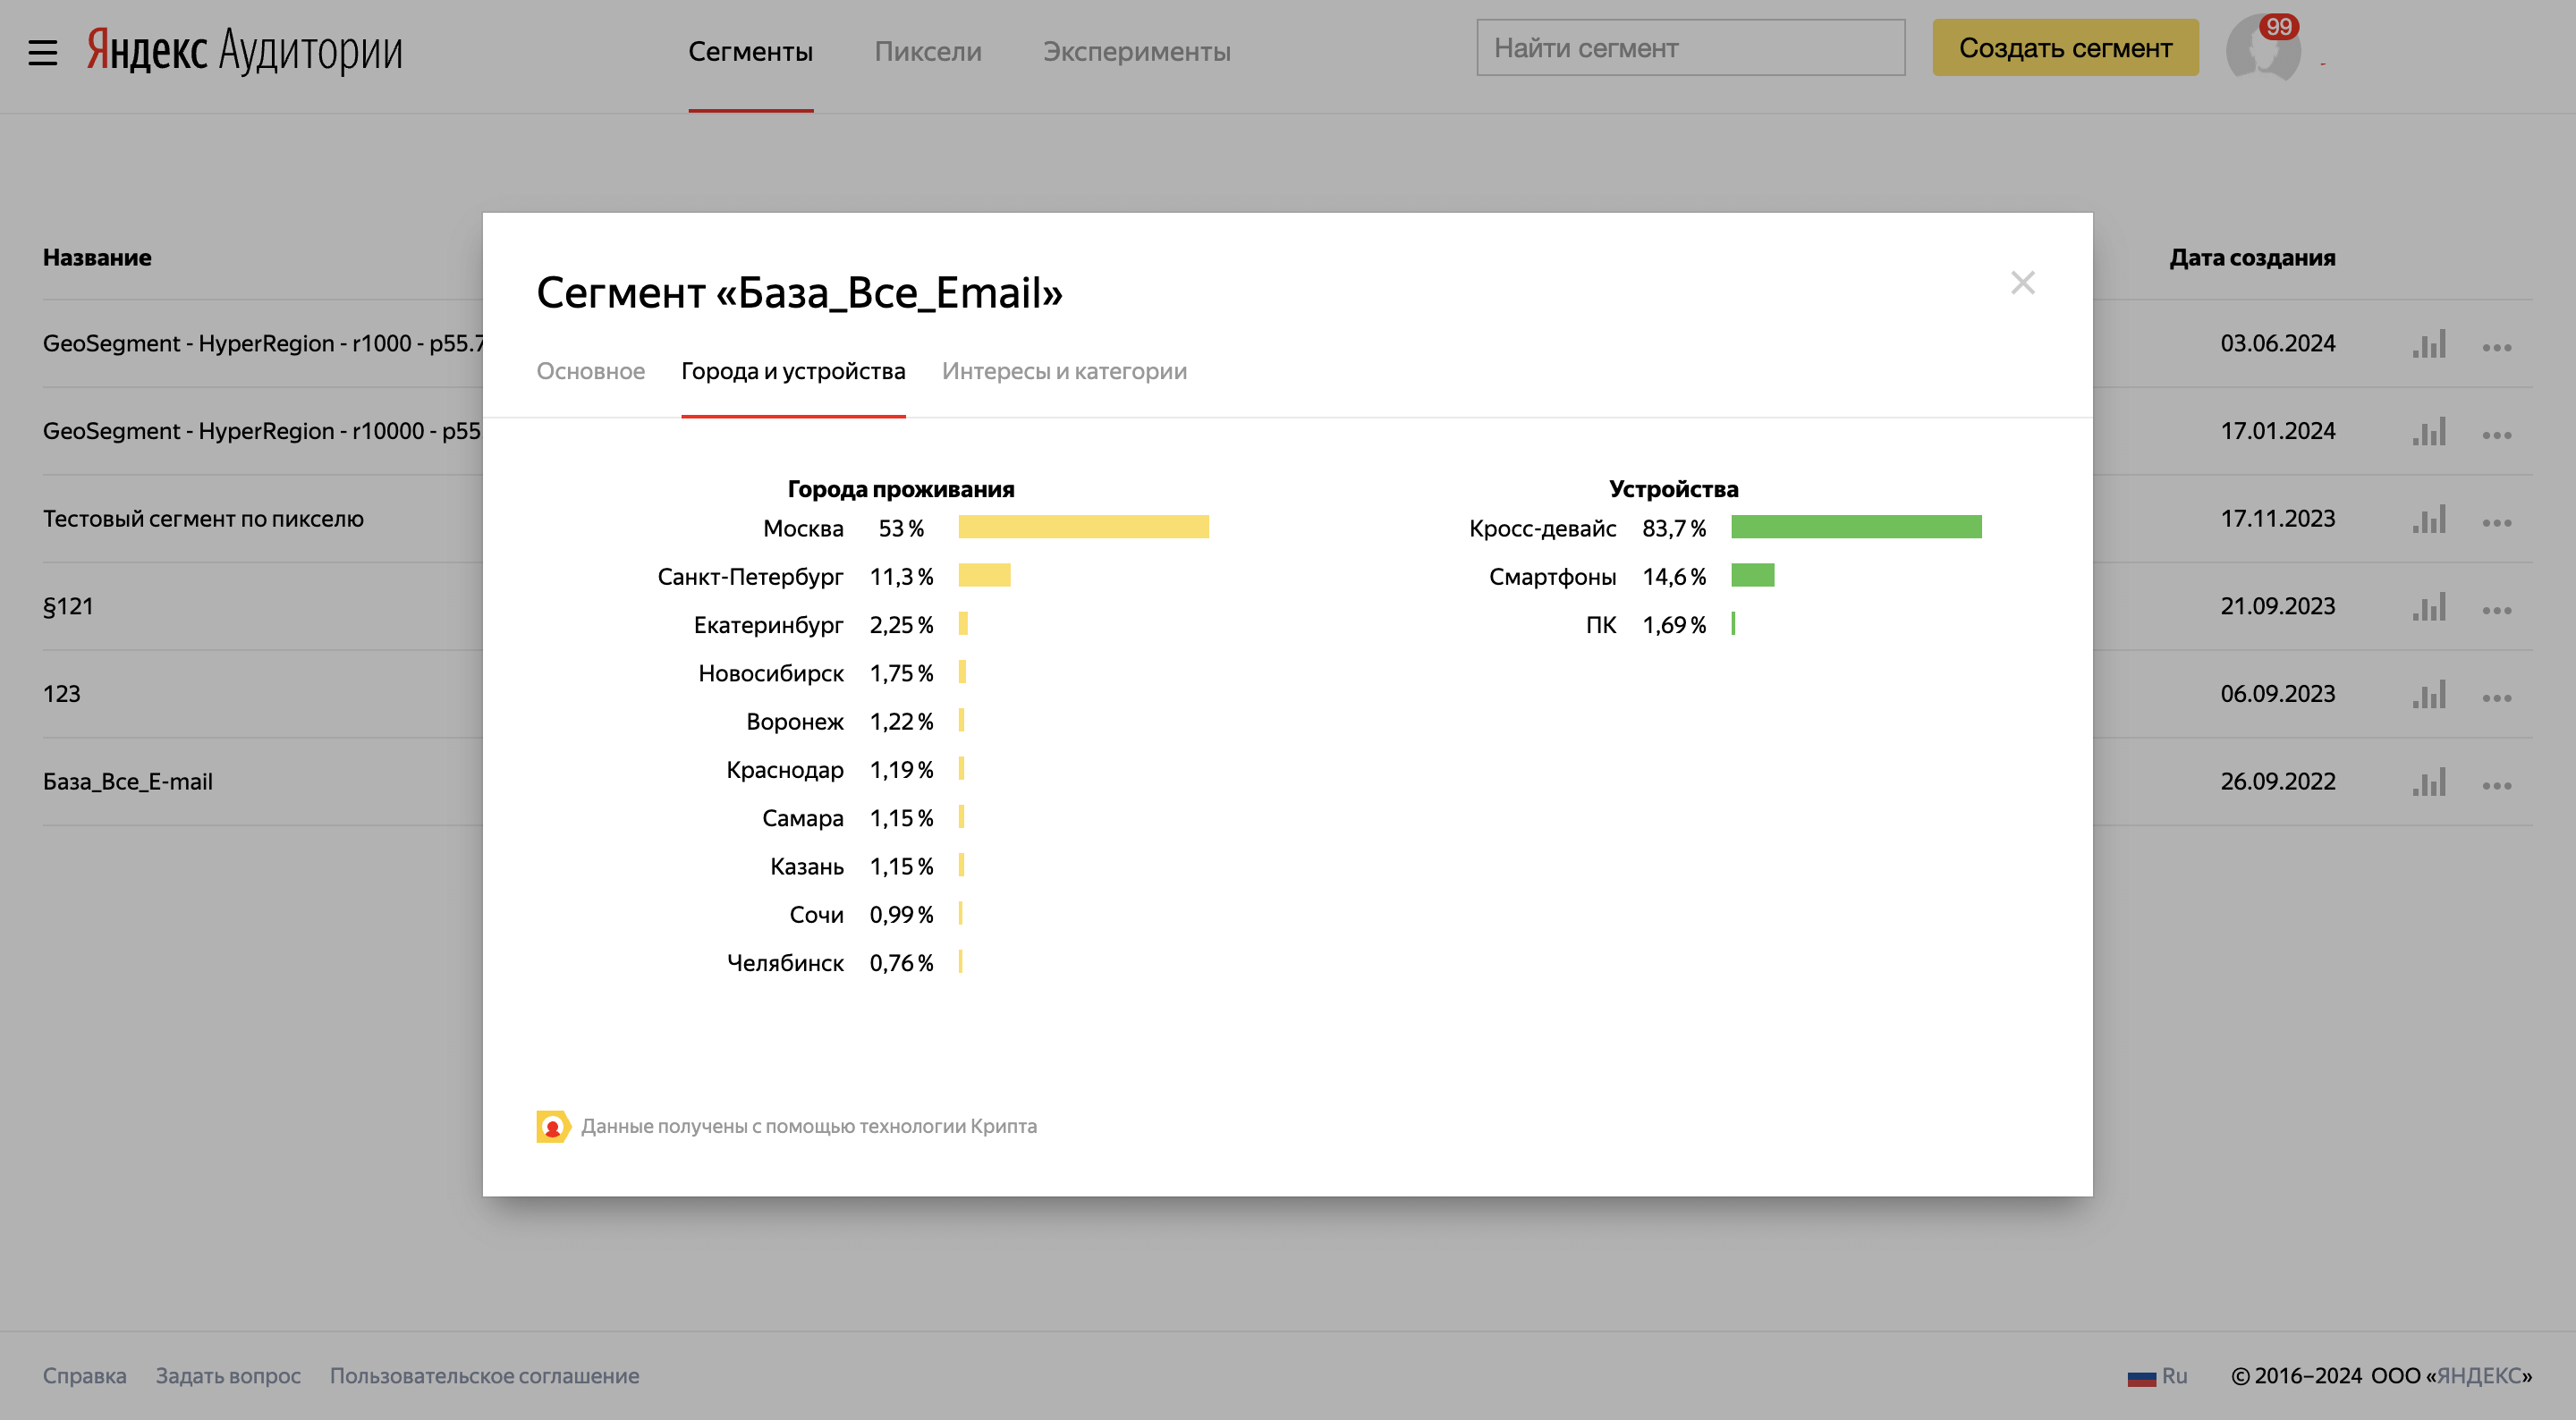Switch to the Основное tab
Viewport: 2576px width, 1420px height.
(x=591, y=371)
